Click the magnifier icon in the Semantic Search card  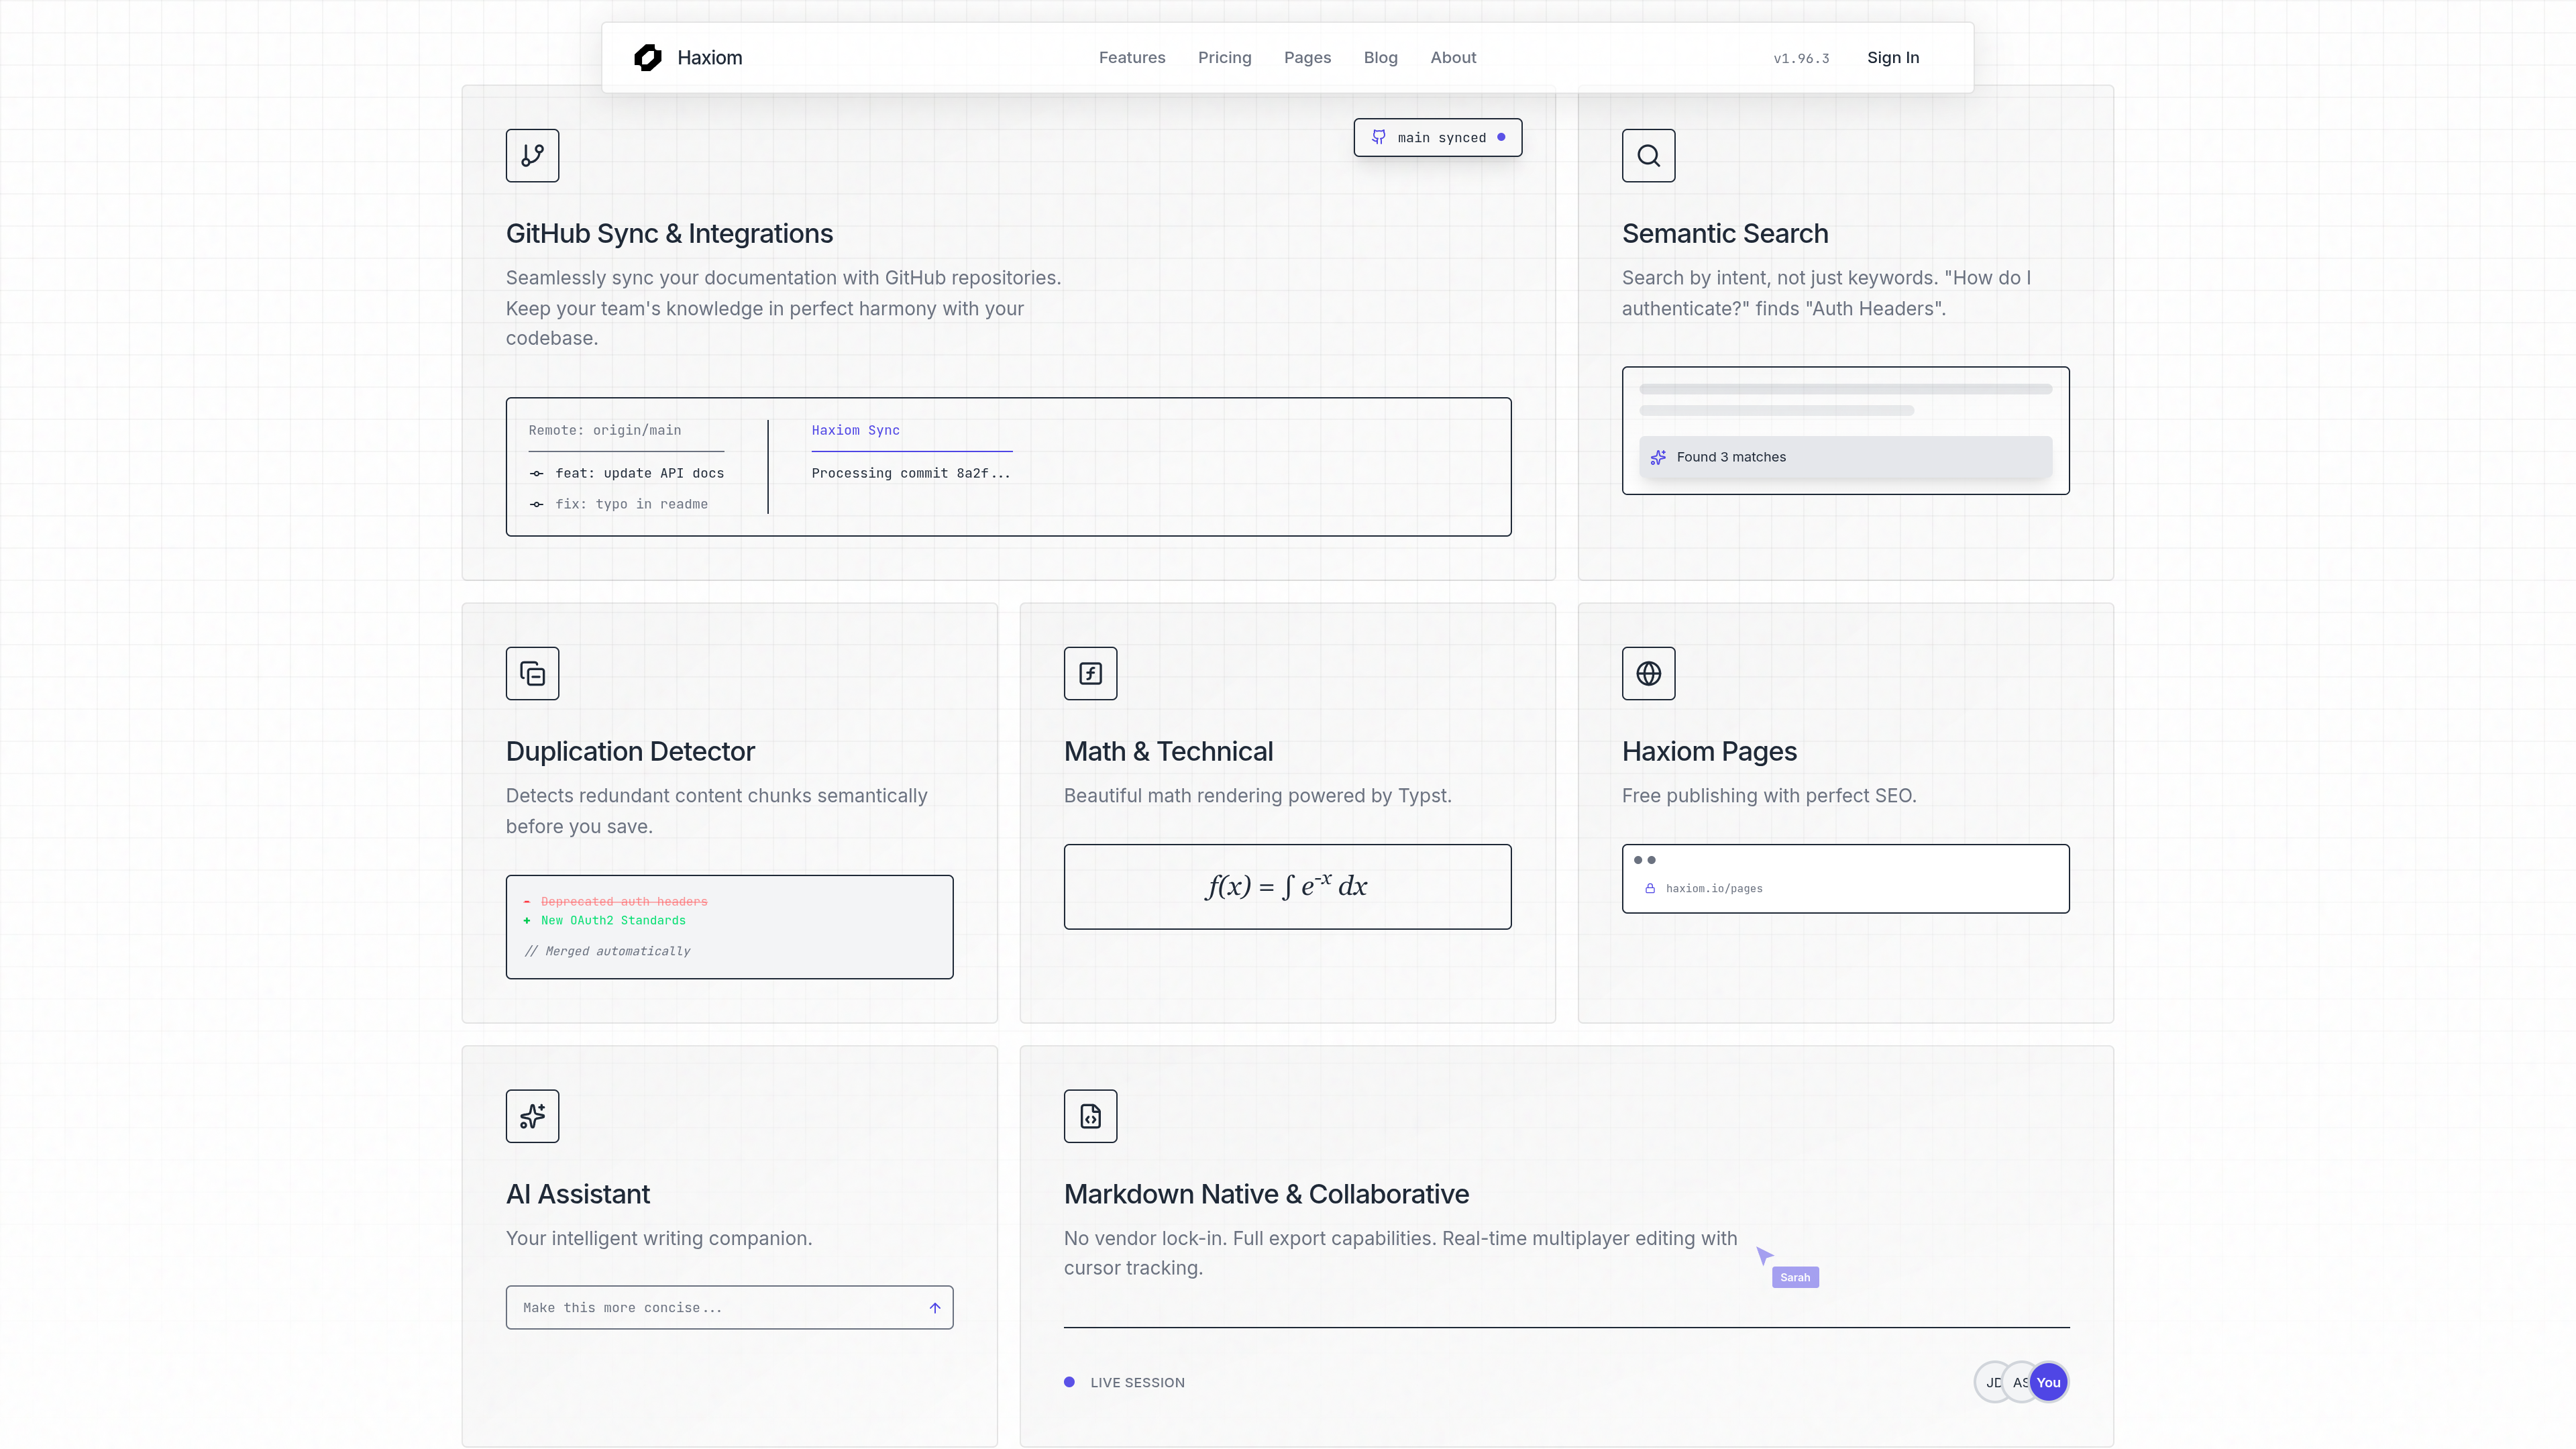[x=1648, y=155]
